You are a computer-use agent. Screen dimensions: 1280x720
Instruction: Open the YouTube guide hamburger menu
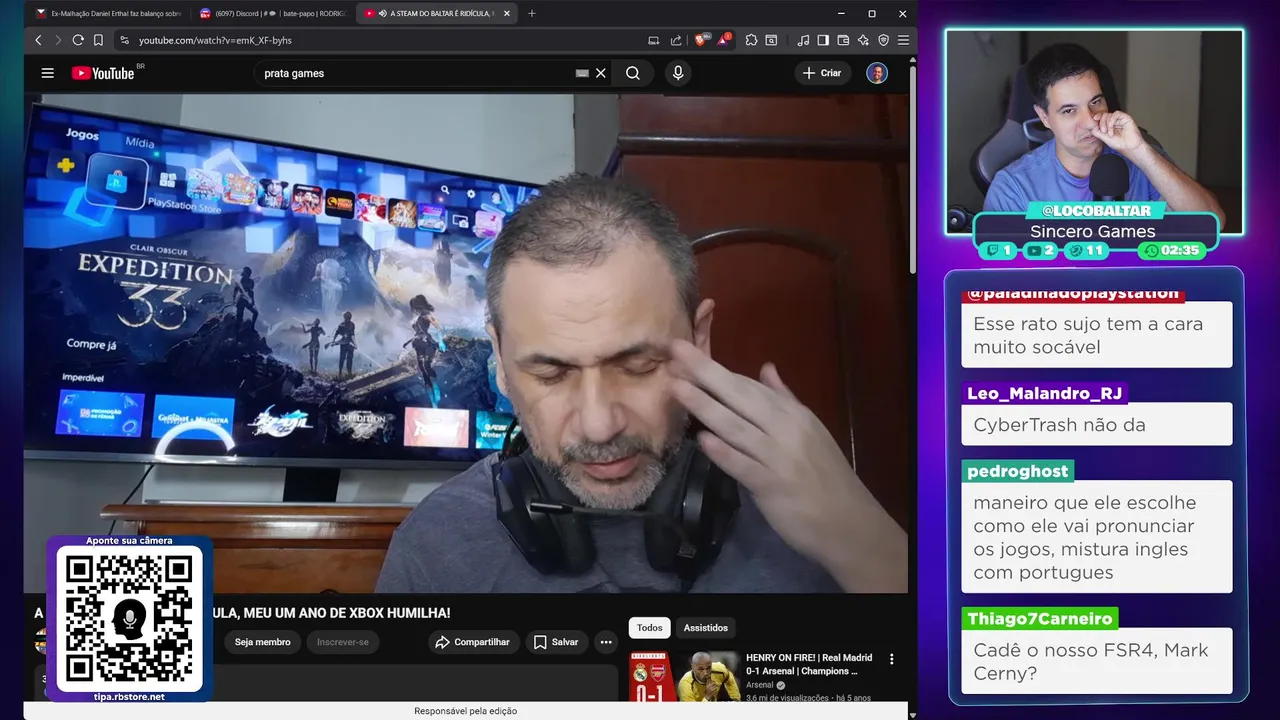[x=47, y=73]
